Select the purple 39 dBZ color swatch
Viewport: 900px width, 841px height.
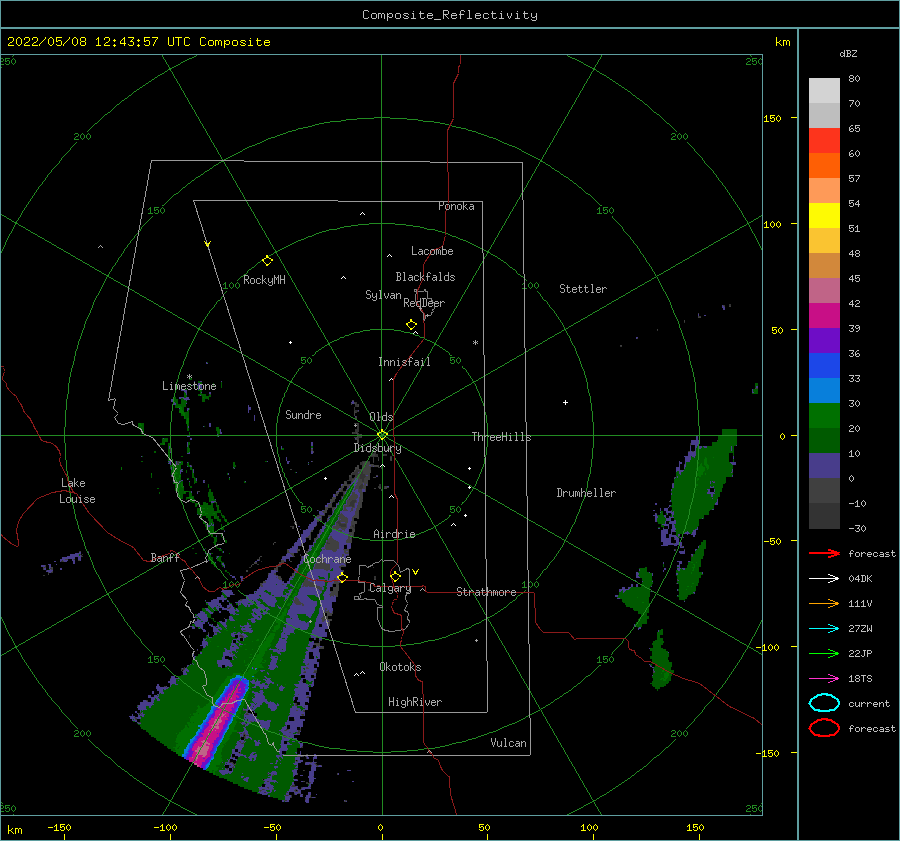(824, 340)
